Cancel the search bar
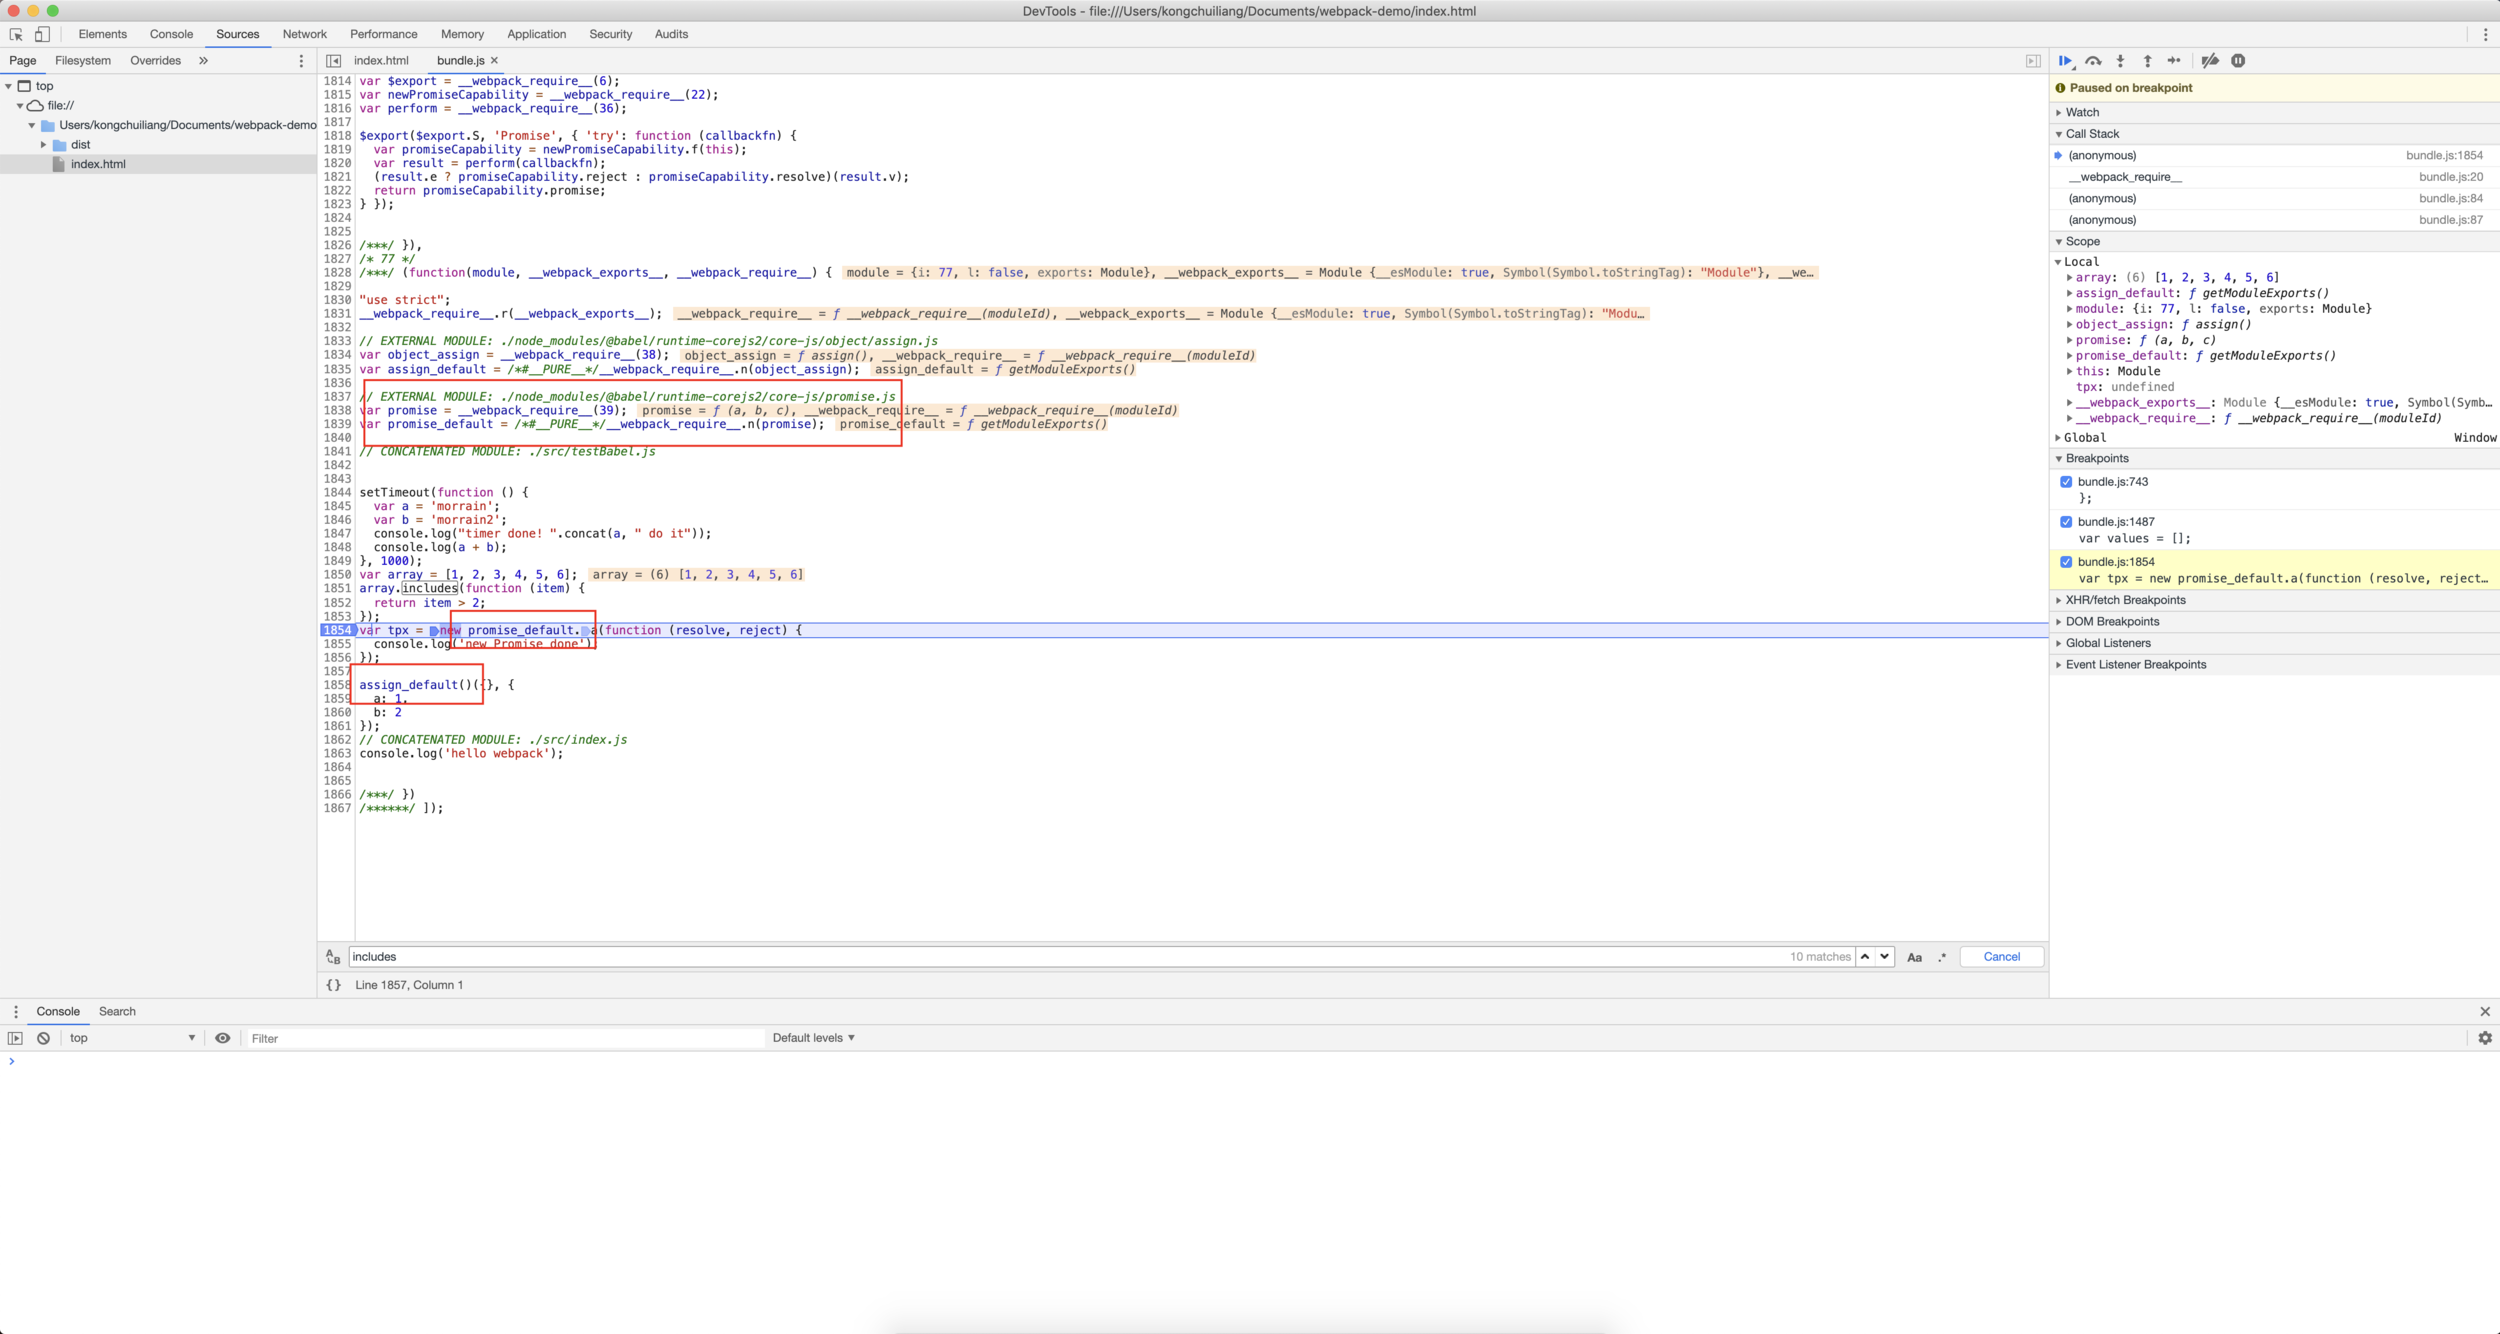 (2001, 957)
